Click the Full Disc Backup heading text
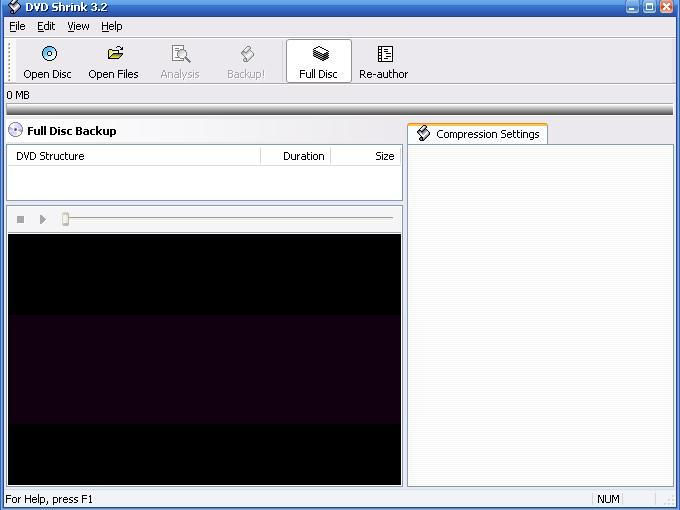The width and height of the screenshot is (680, 510). (x=72, y=131)
